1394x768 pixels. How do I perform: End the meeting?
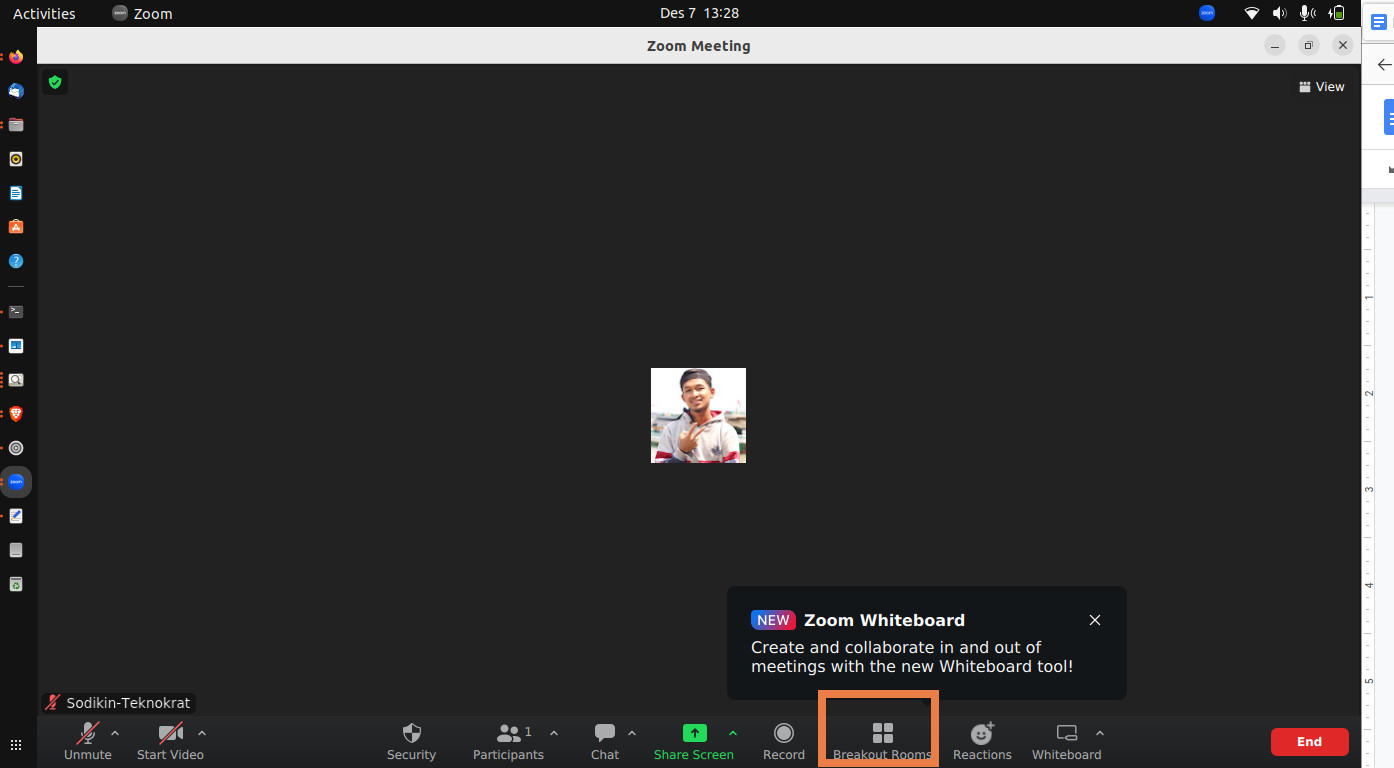[x=1309, y=741]
